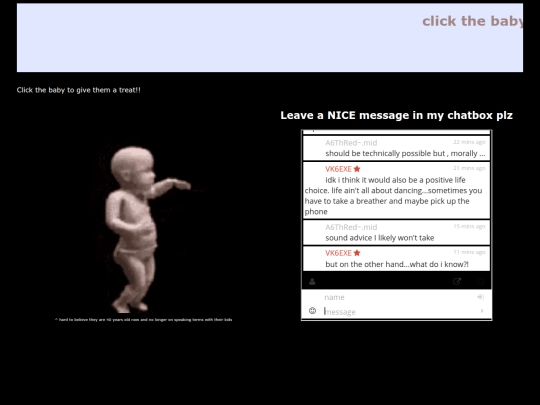
Task: Click the chatbox refresh circle icon
Action: click(x=480, y=282)
